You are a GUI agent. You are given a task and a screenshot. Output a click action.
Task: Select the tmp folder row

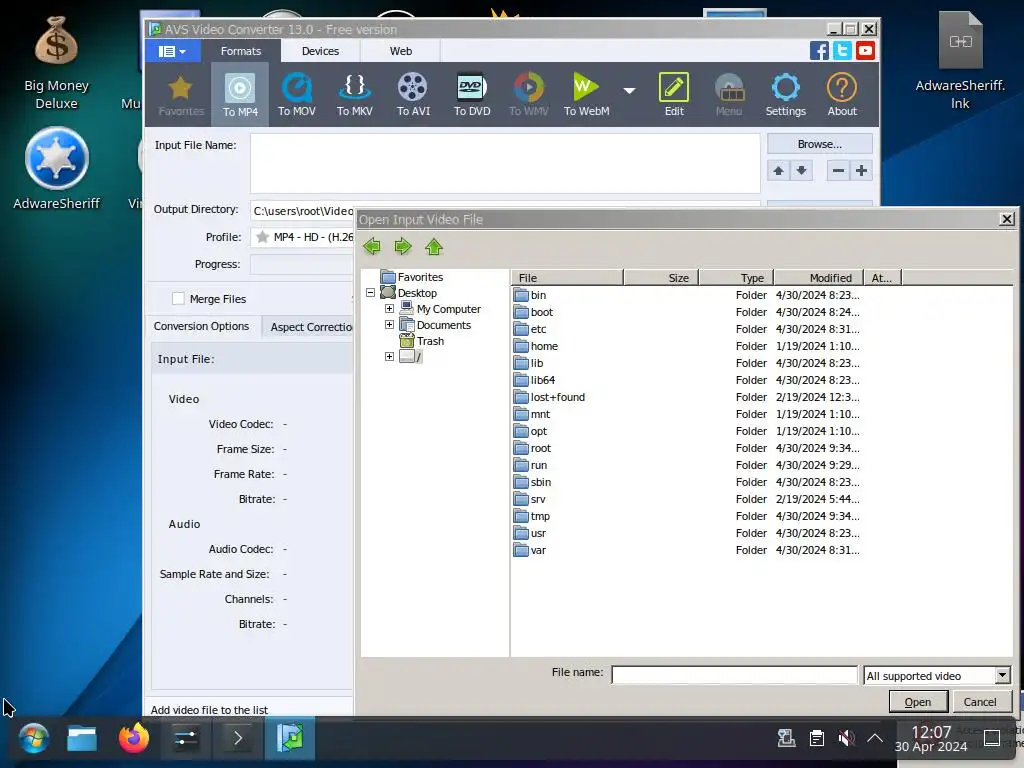point(686,516)
